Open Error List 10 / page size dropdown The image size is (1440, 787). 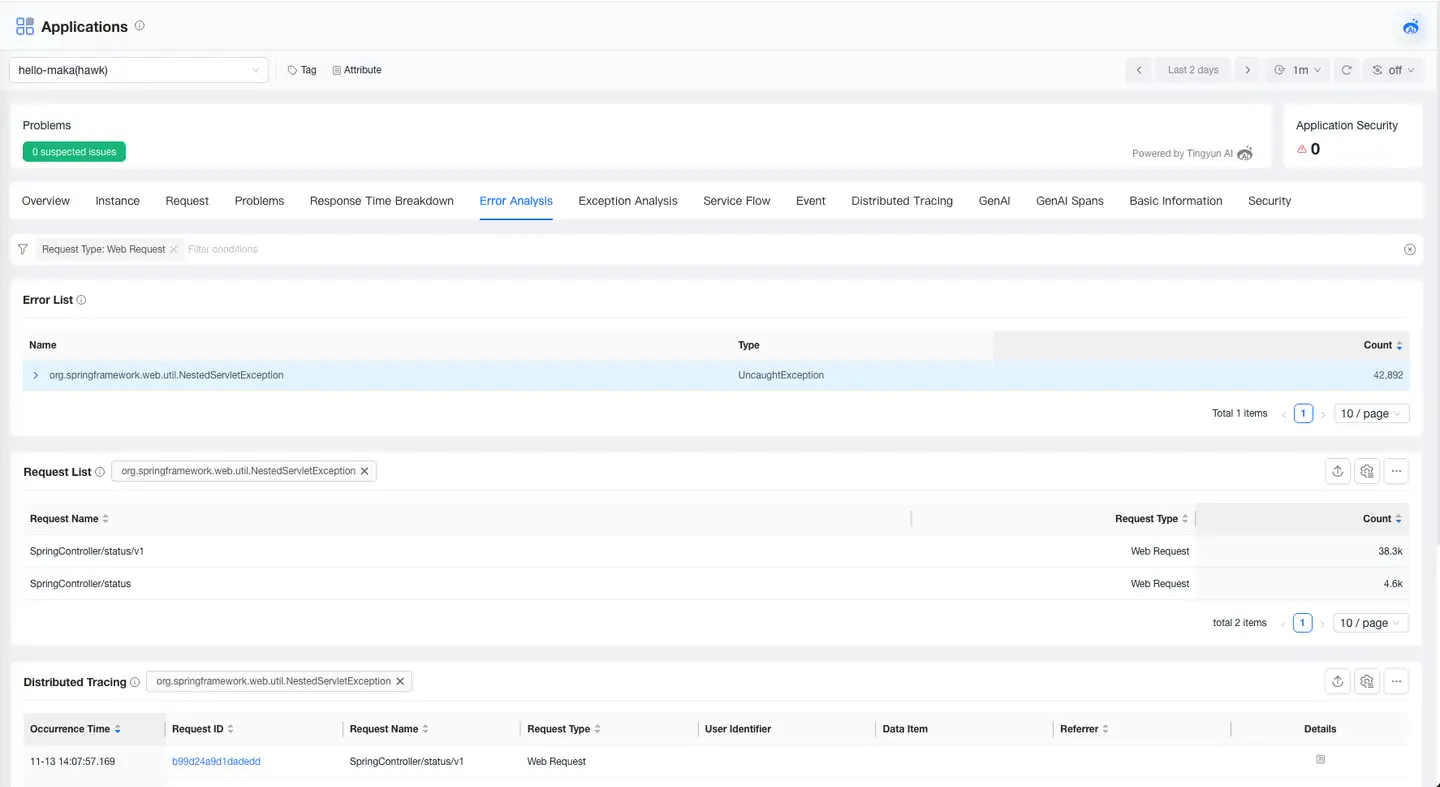pos(1371,414)
